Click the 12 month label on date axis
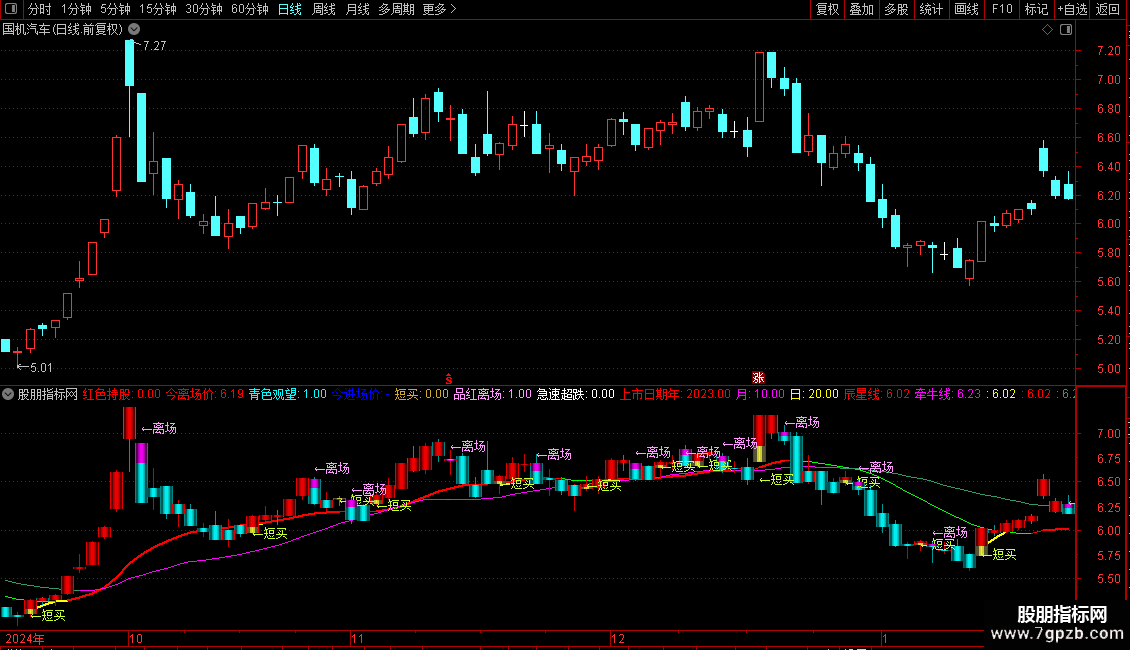This screenshot has width=1130, height=650. click(617, 638)
